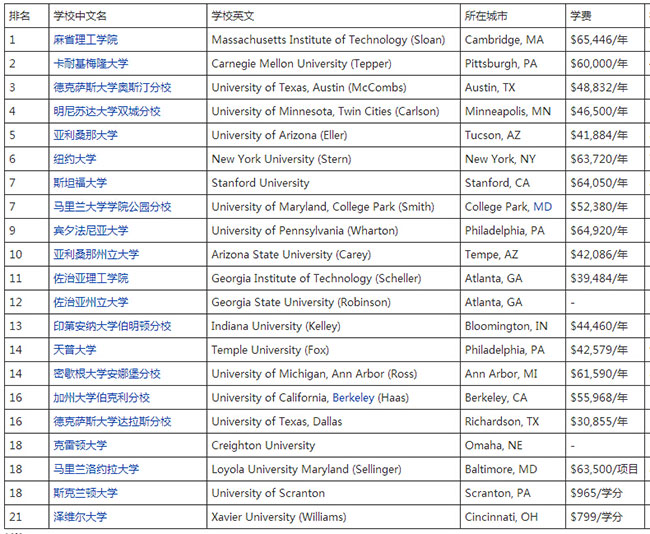Click the 斯坦福大学 link
Image resolution: width=650 pixels, height=534 pixels.
80,183
